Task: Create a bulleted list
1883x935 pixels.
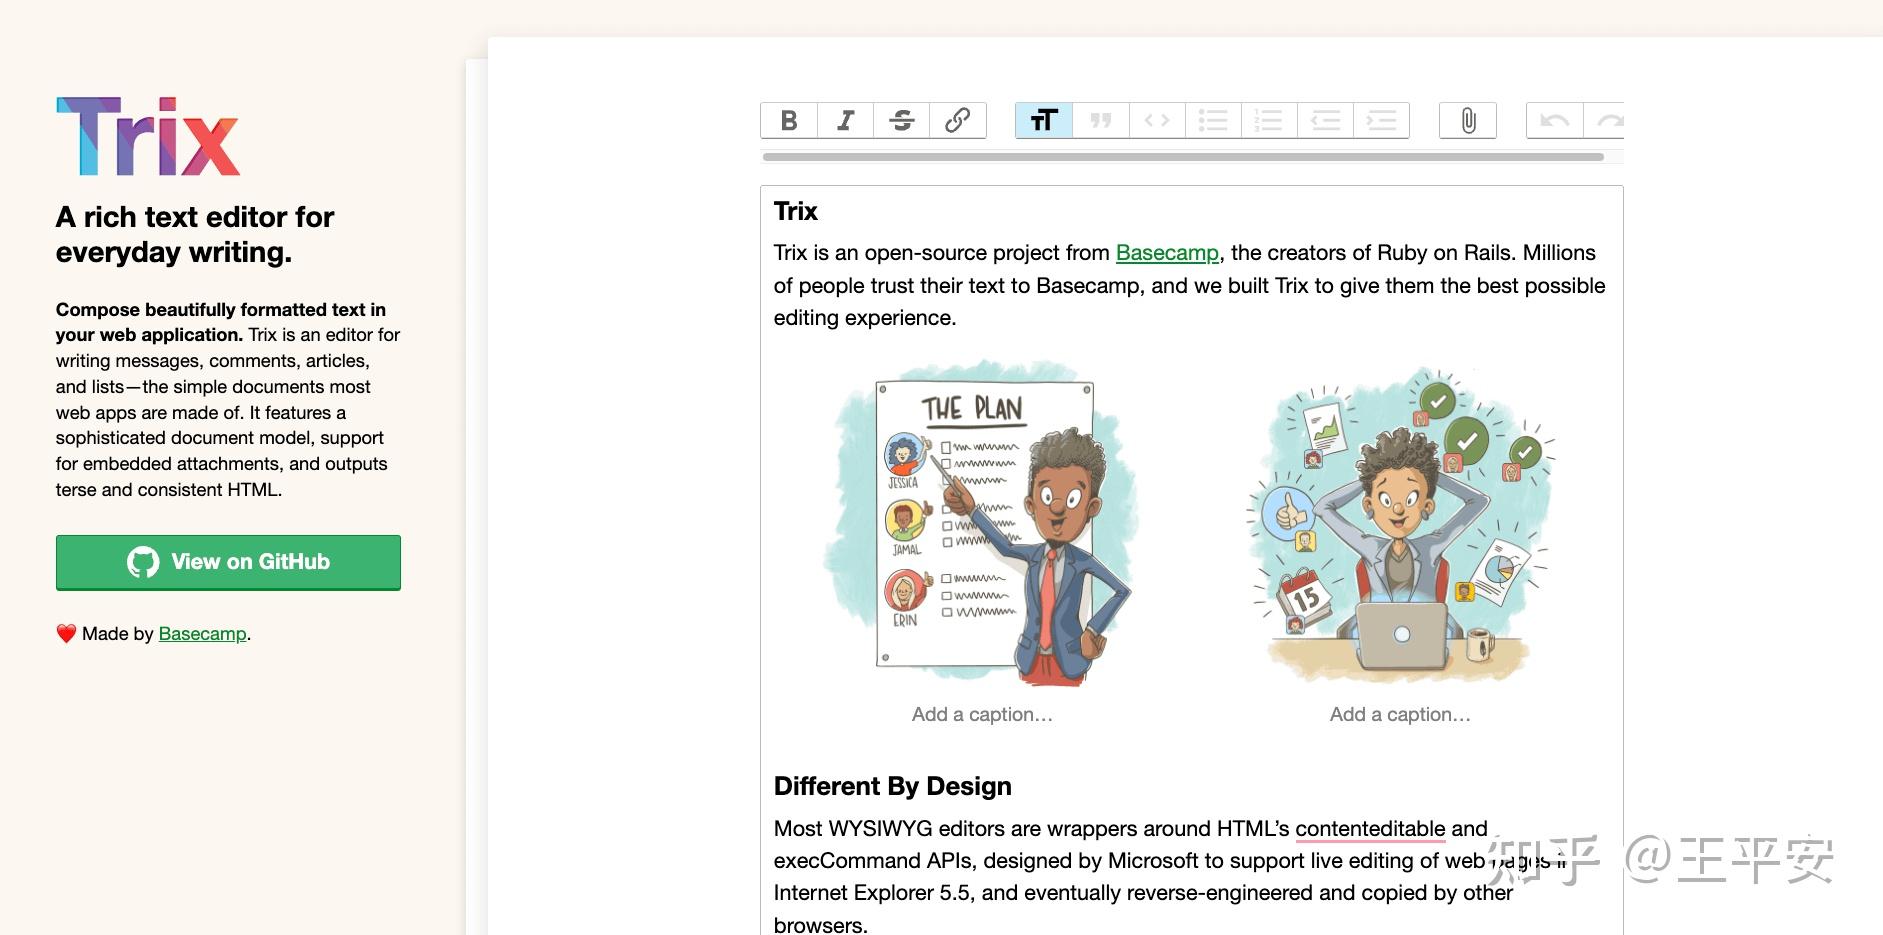Action: [1213, 121]
